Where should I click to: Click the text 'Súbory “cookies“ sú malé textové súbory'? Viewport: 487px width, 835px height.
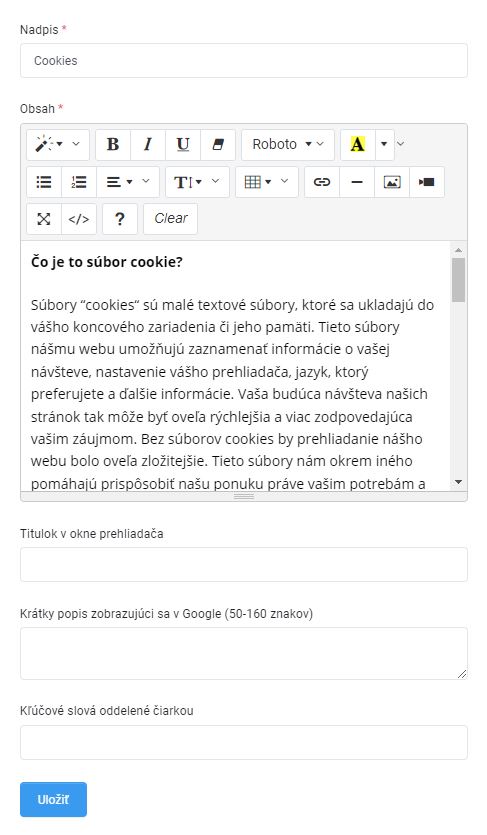(165, 305)
